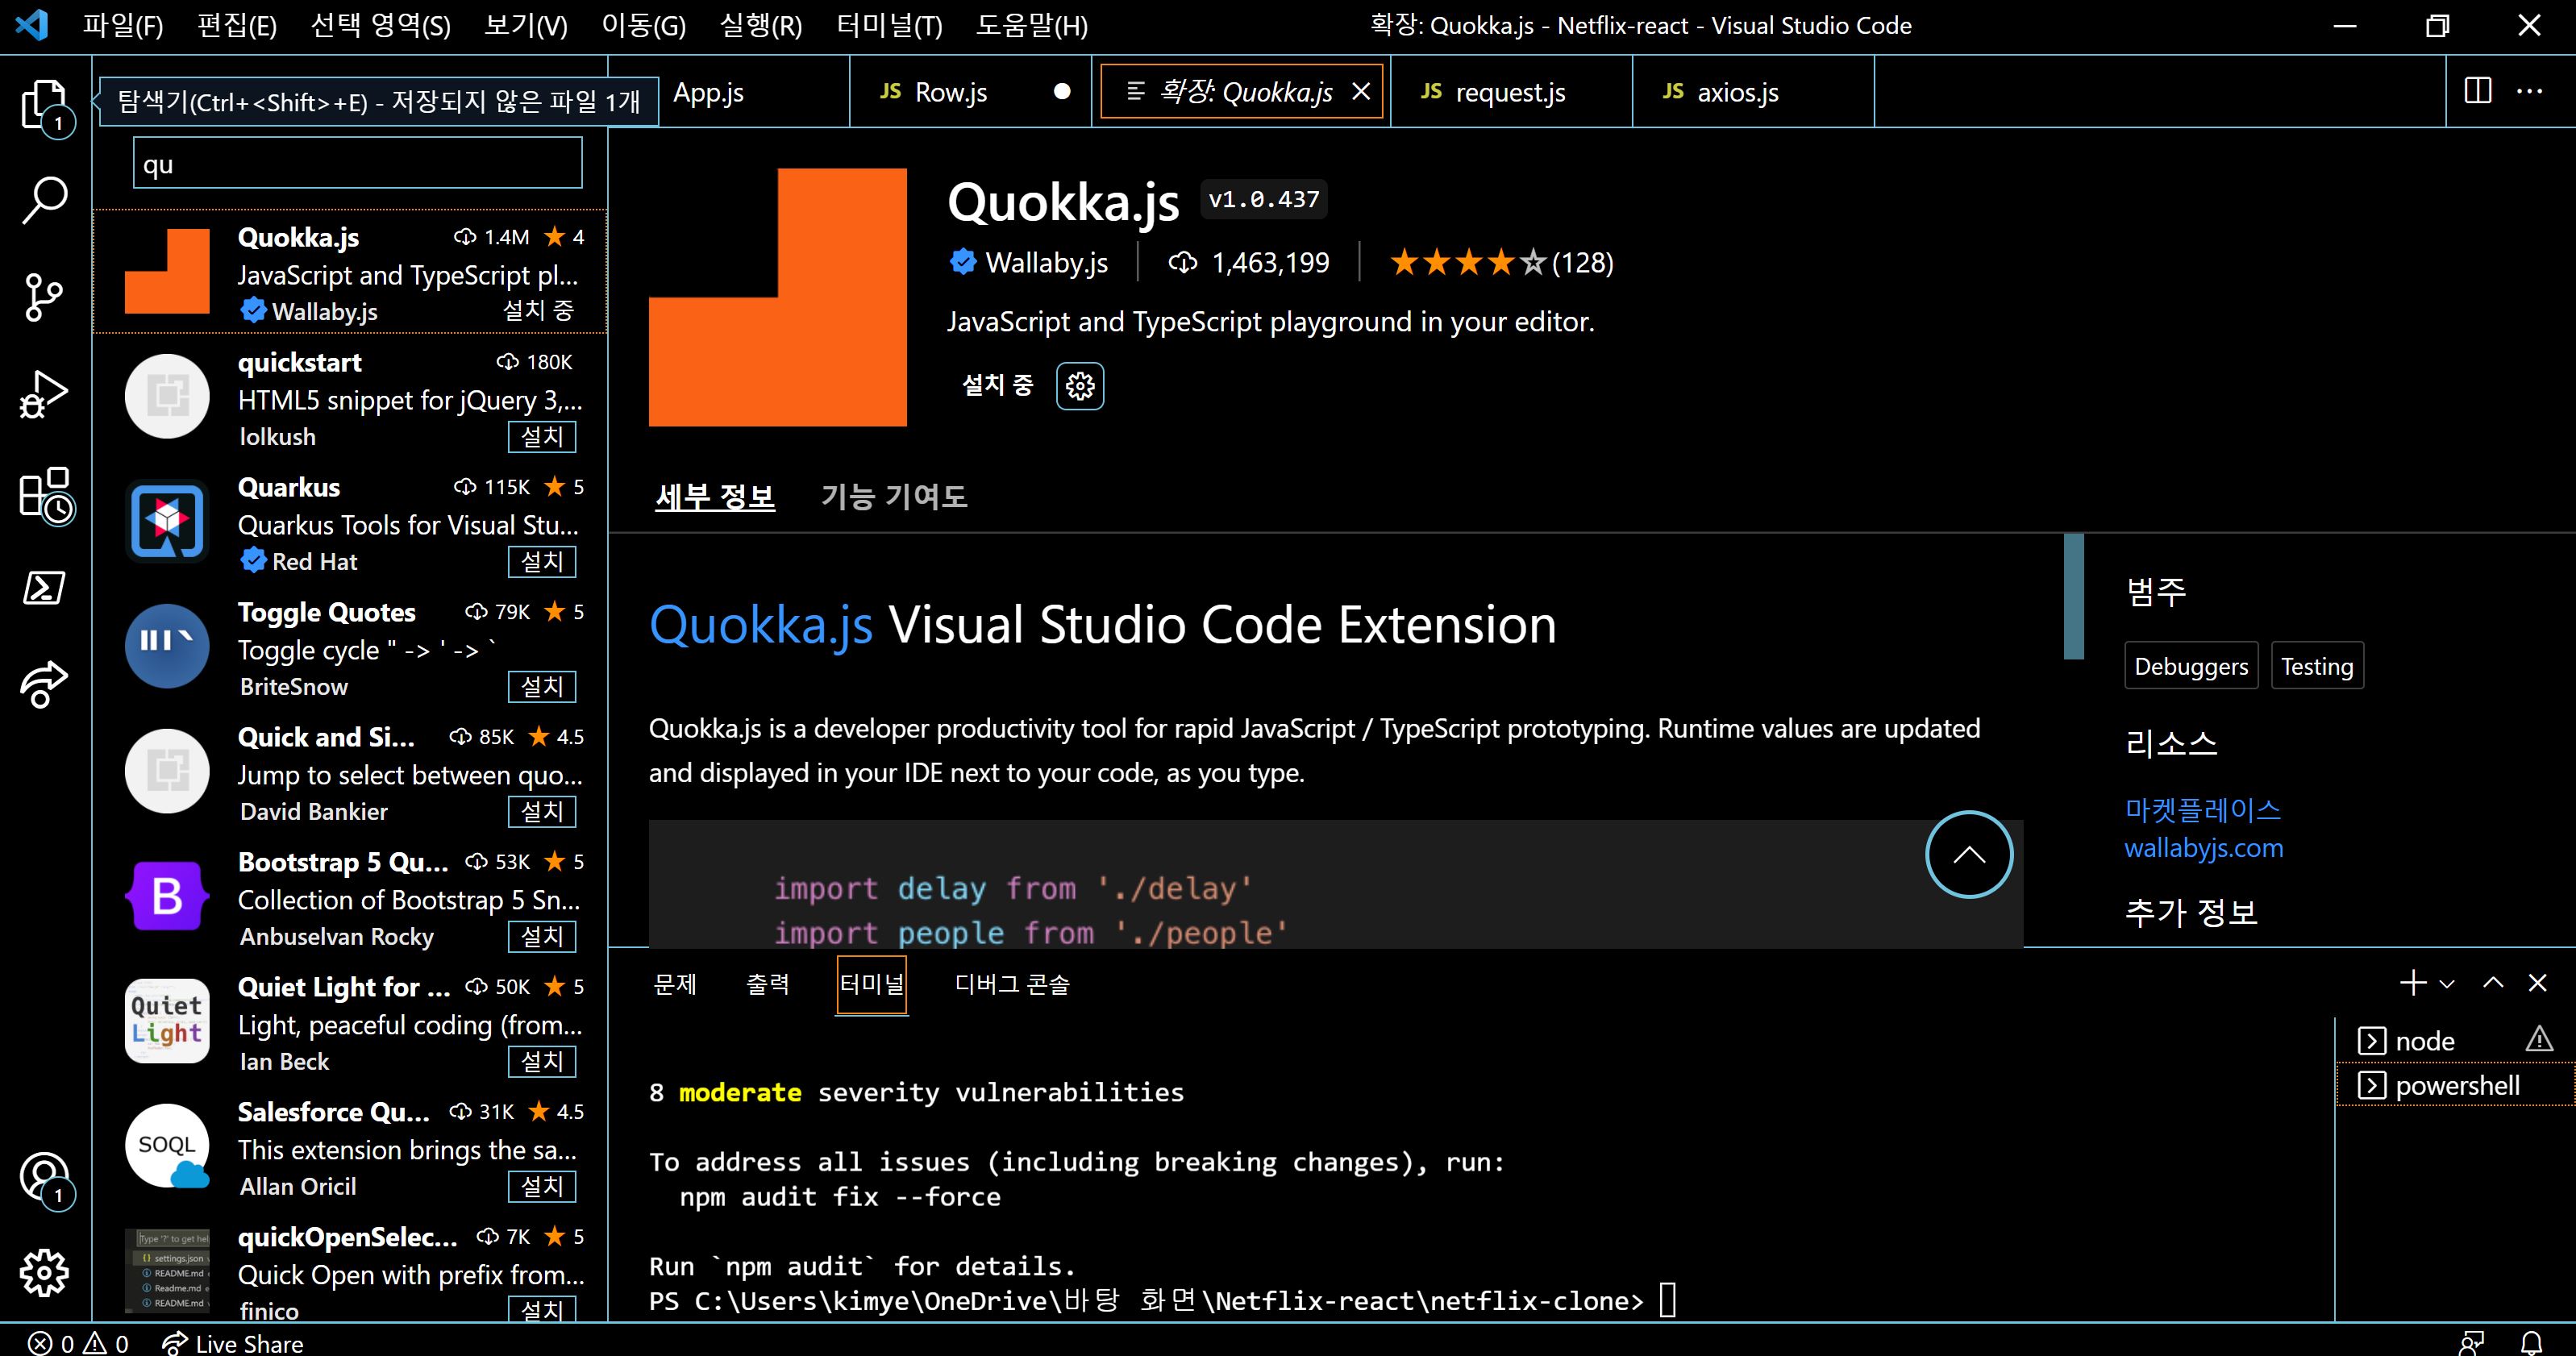The height and width of the screenshot is (1356, 2576).
Task: Install the Bootstrap 5 Quick Snippets extension
Action: coord(542,937)
